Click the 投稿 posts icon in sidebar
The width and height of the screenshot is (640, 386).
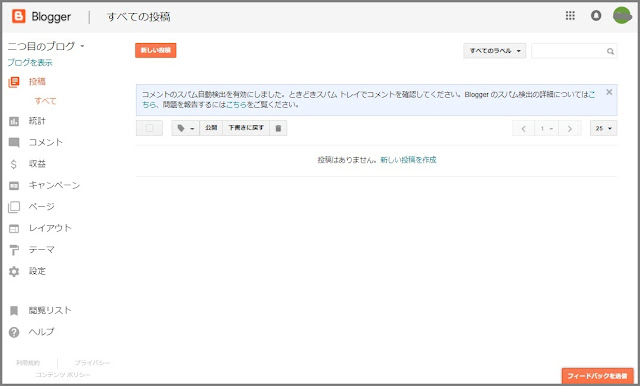click(x=14, y=82)
